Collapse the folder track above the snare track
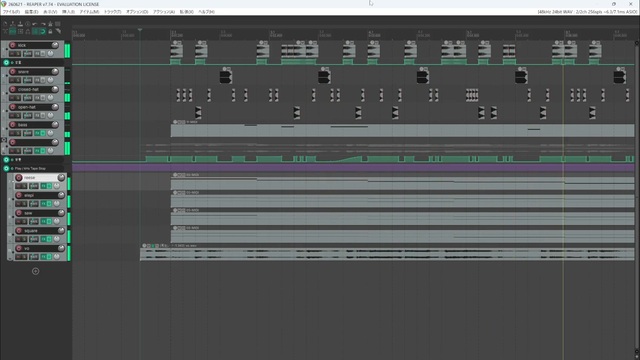The image size is (640, 360). coord(6,62)
